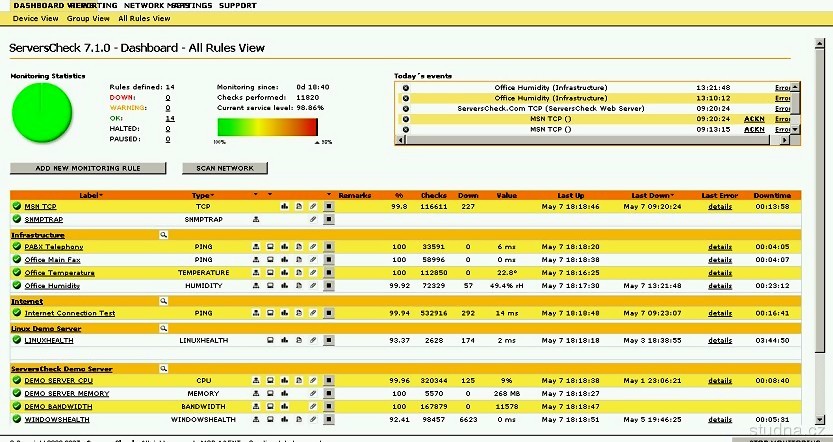Click paperclip icon for Office Temperature

coord(313,273)
